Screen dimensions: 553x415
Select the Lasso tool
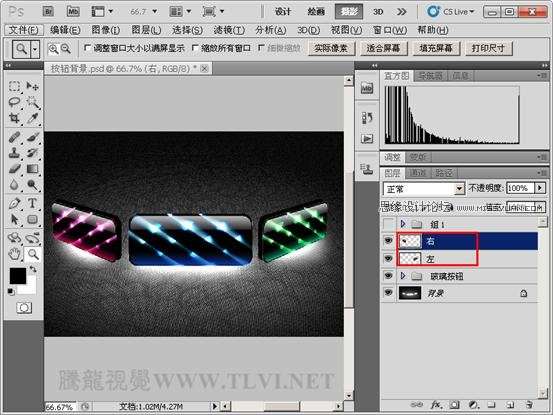coord(14,102)
